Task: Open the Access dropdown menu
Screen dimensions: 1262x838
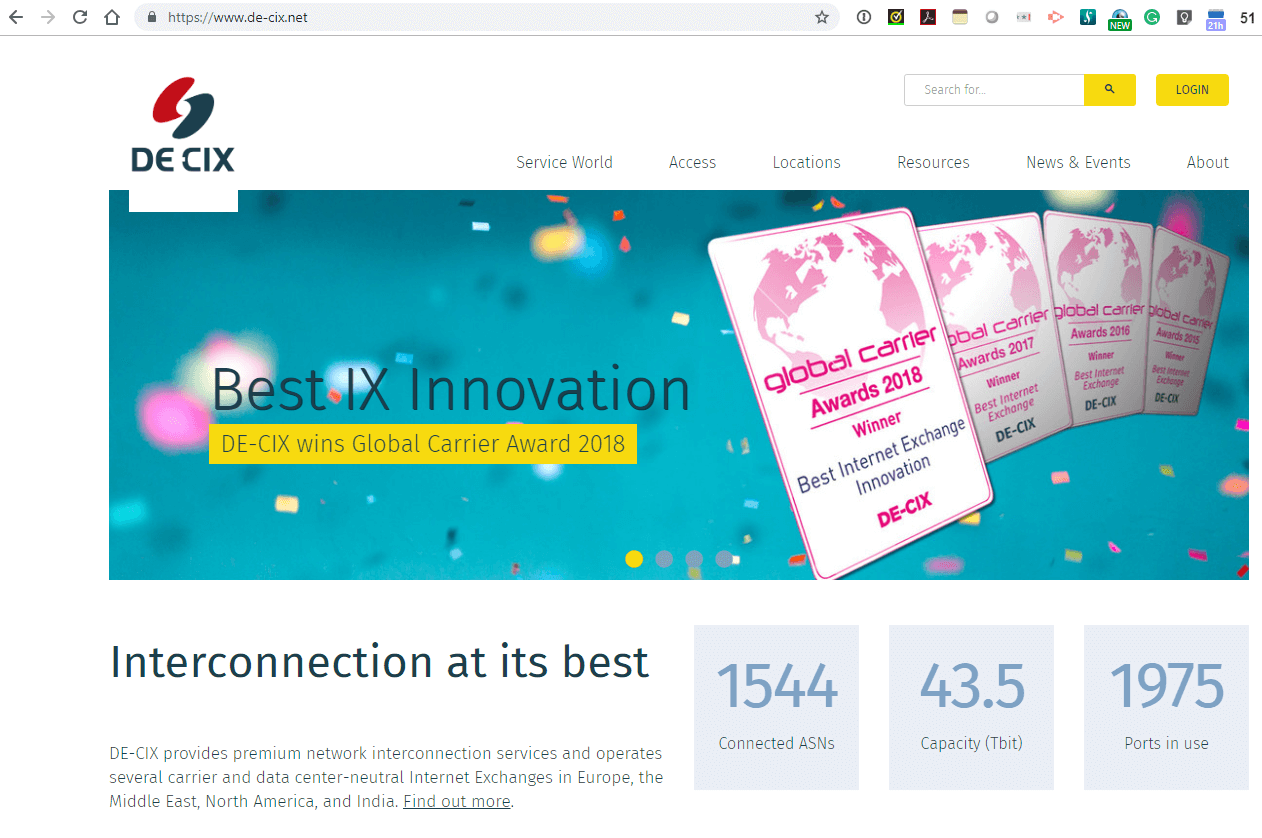Action: [692, 162]
